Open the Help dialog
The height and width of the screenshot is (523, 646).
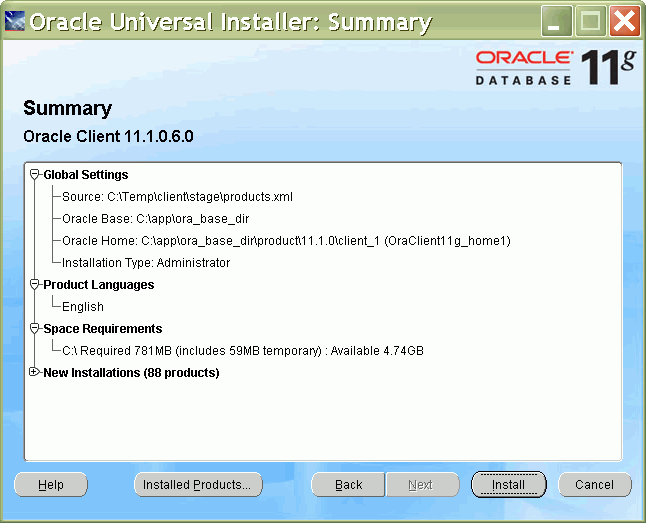(x=51, y=485)
